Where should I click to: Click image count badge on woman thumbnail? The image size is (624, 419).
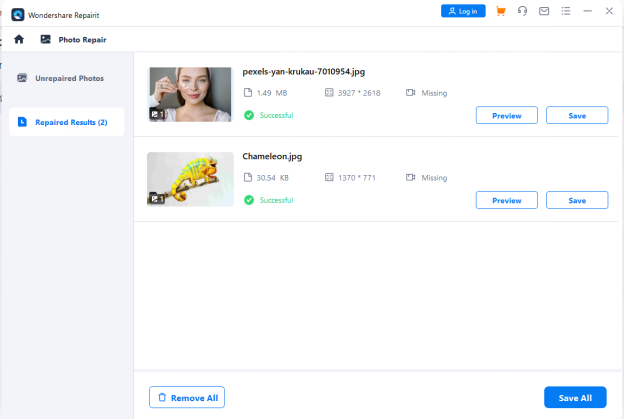click(x=157, y=114)
